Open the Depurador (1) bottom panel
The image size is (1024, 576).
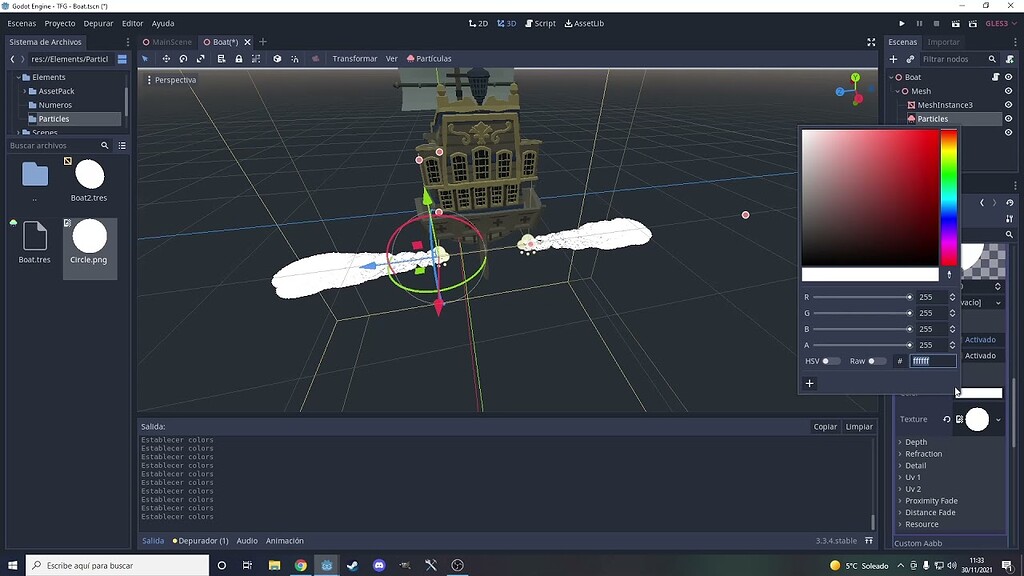[x=200, y=541]
